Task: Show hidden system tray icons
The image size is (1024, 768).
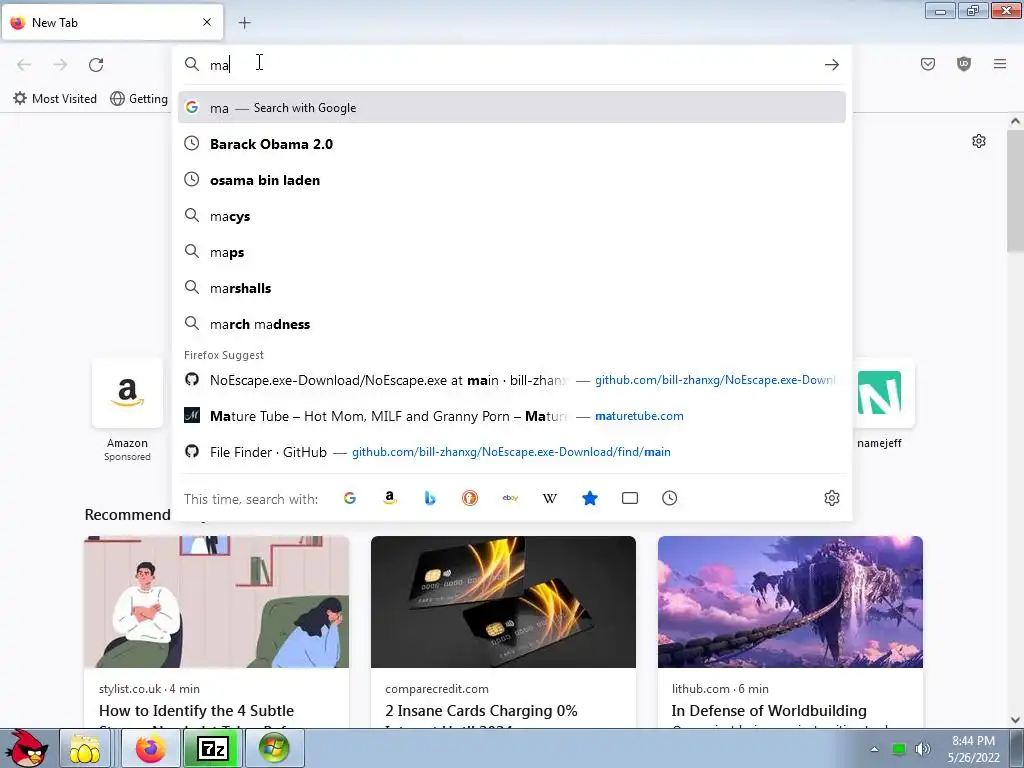Action: tap(874, 749)
